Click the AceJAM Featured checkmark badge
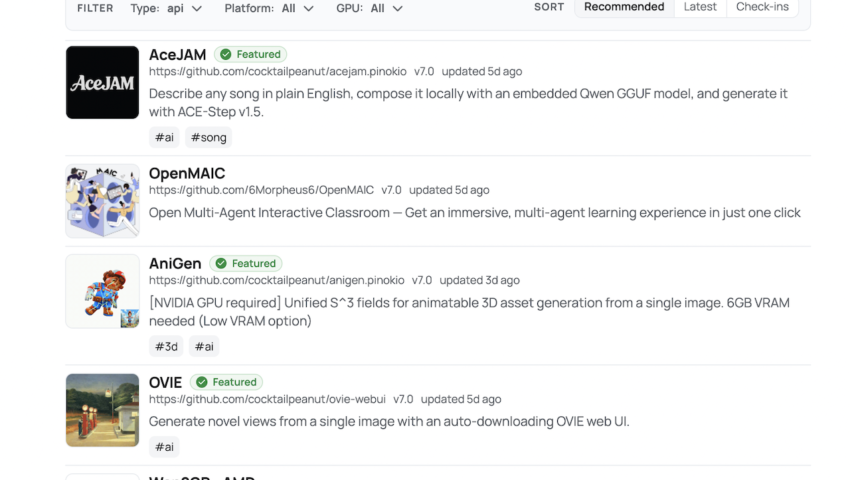Viewport: 850px width, 480px height. tap(250, 54)
